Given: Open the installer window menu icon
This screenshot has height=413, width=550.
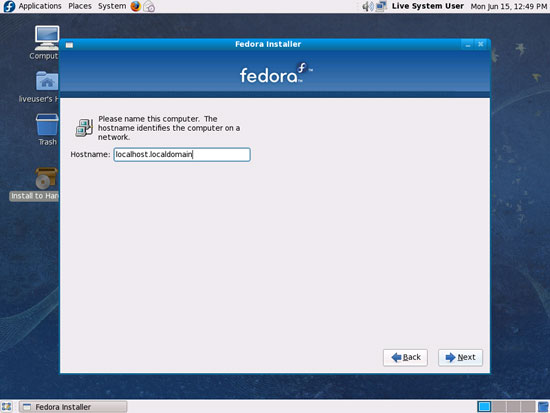Looking at the screenshot, I should click(x=69, y=45).
